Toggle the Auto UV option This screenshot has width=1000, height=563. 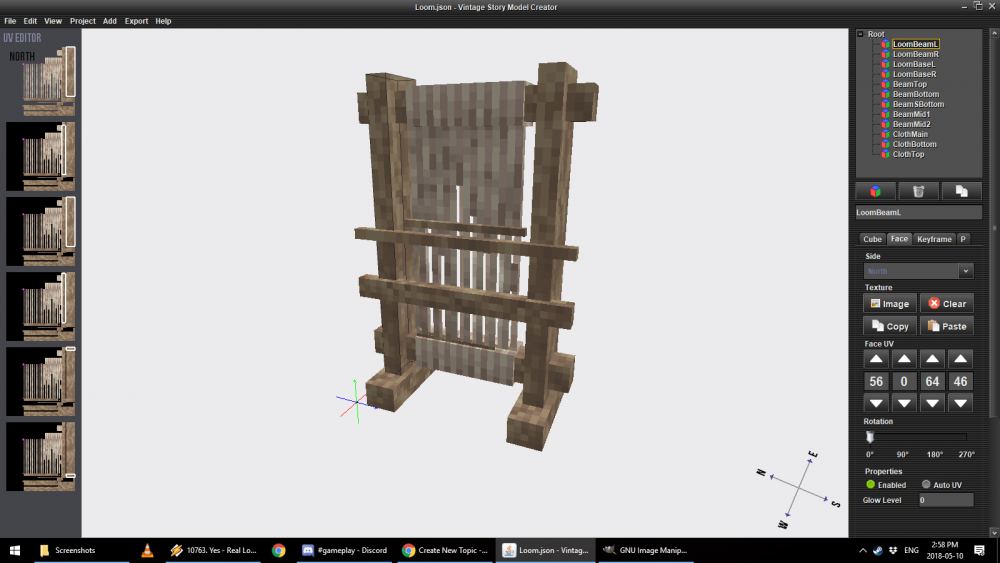click(926, 485)
